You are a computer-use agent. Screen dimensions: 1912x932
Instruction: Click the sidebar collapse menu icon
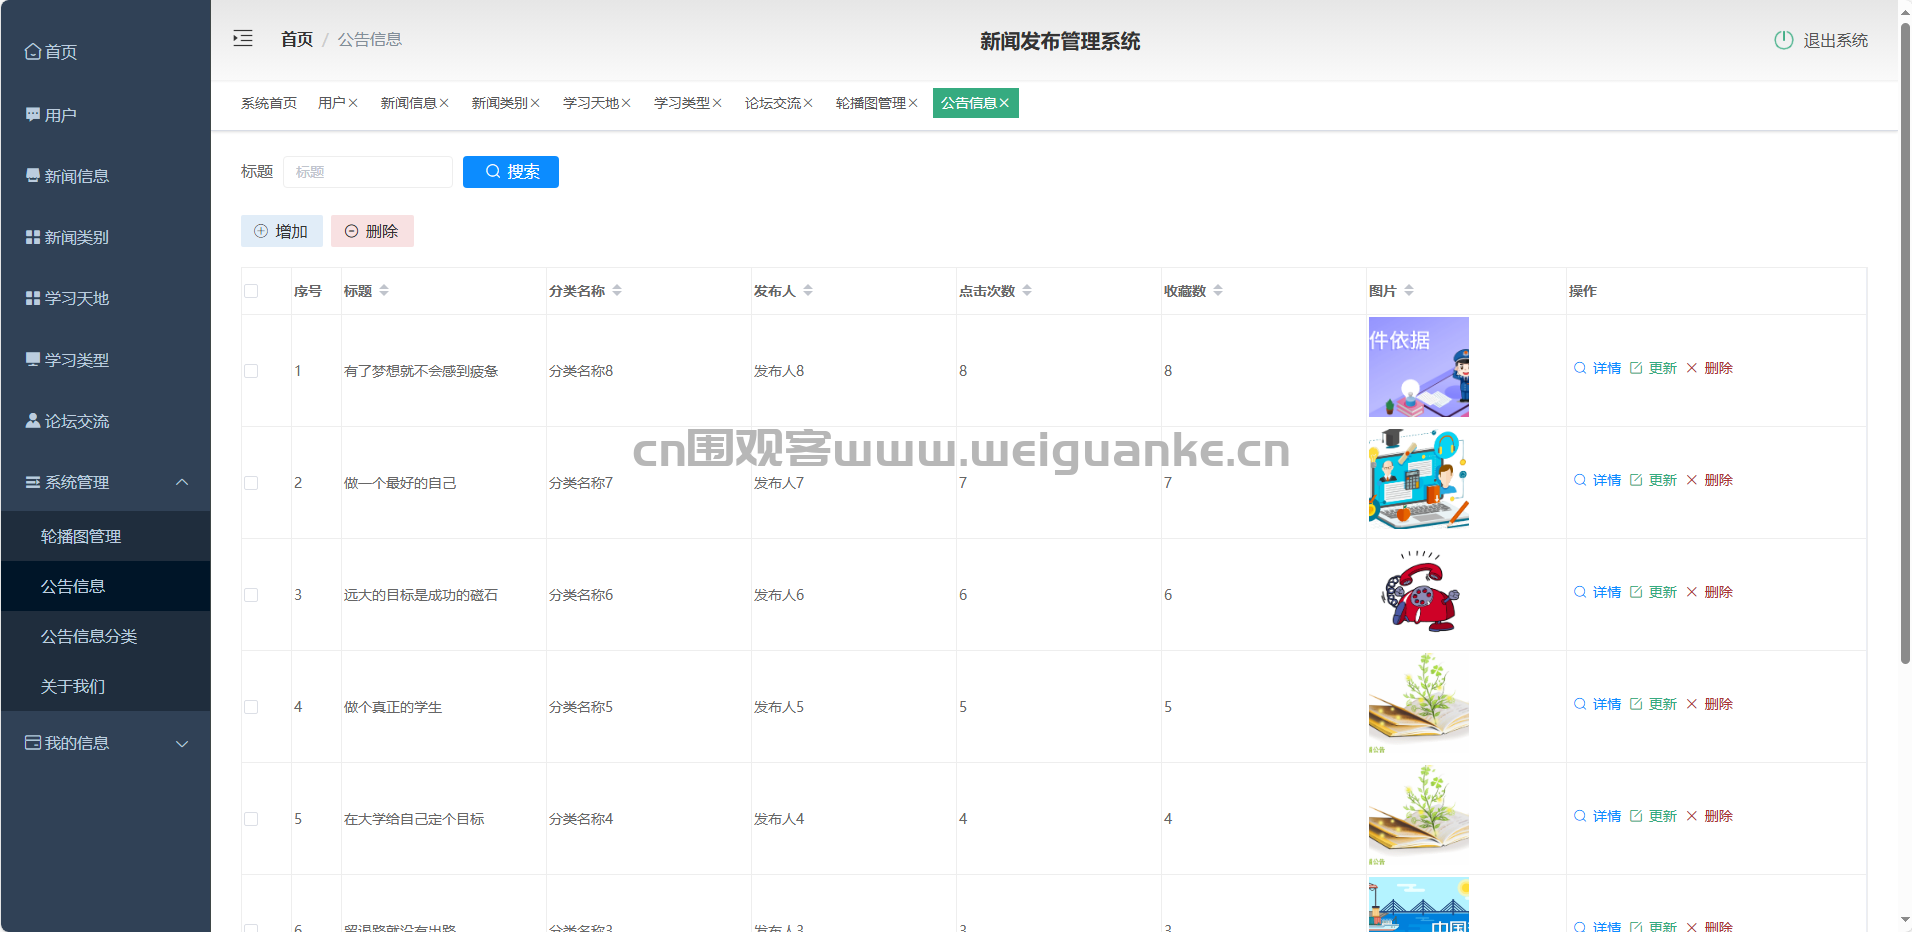pyautogui.click(x=243, y=39)
